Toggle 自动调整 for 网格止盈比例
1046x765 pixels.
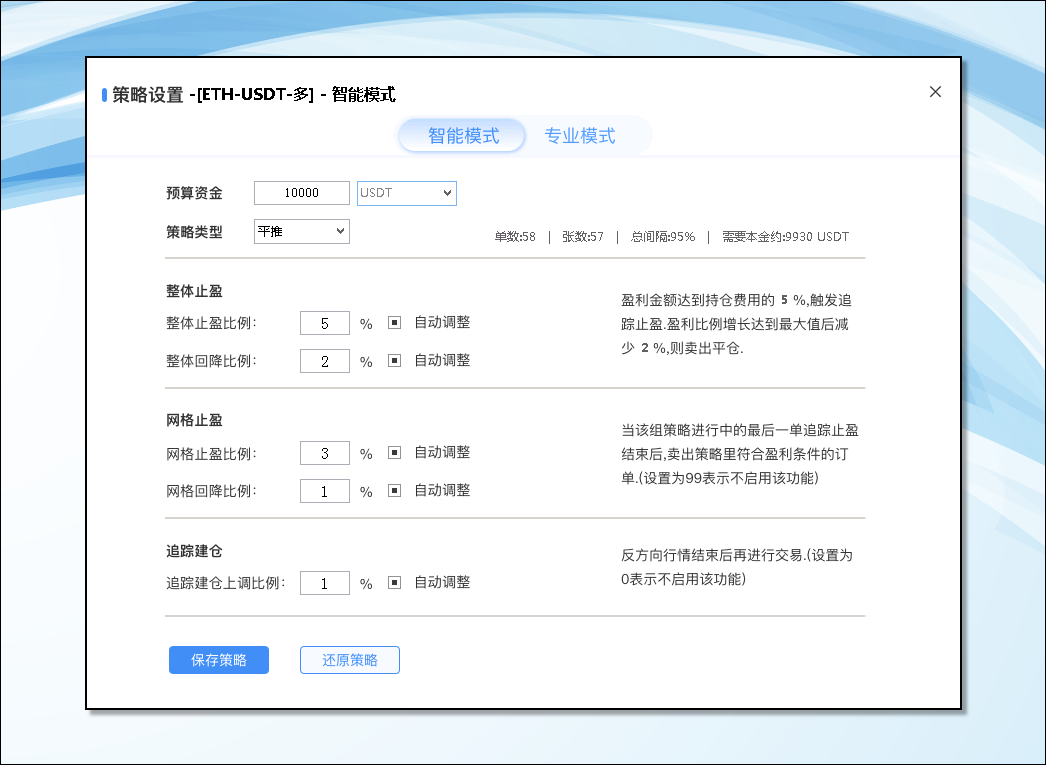click(394, 453)
